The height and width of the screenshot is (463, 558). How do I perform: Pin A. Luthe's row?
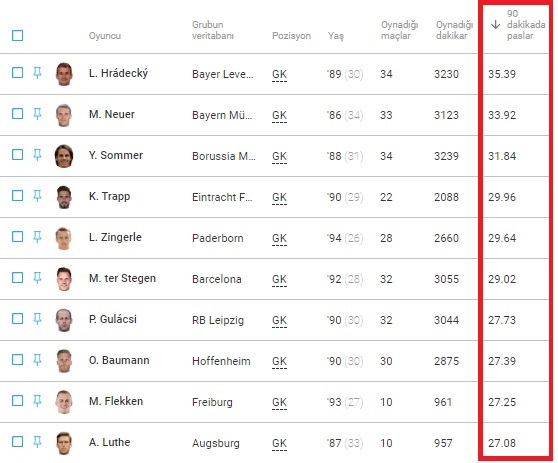[x=37, y=442]
